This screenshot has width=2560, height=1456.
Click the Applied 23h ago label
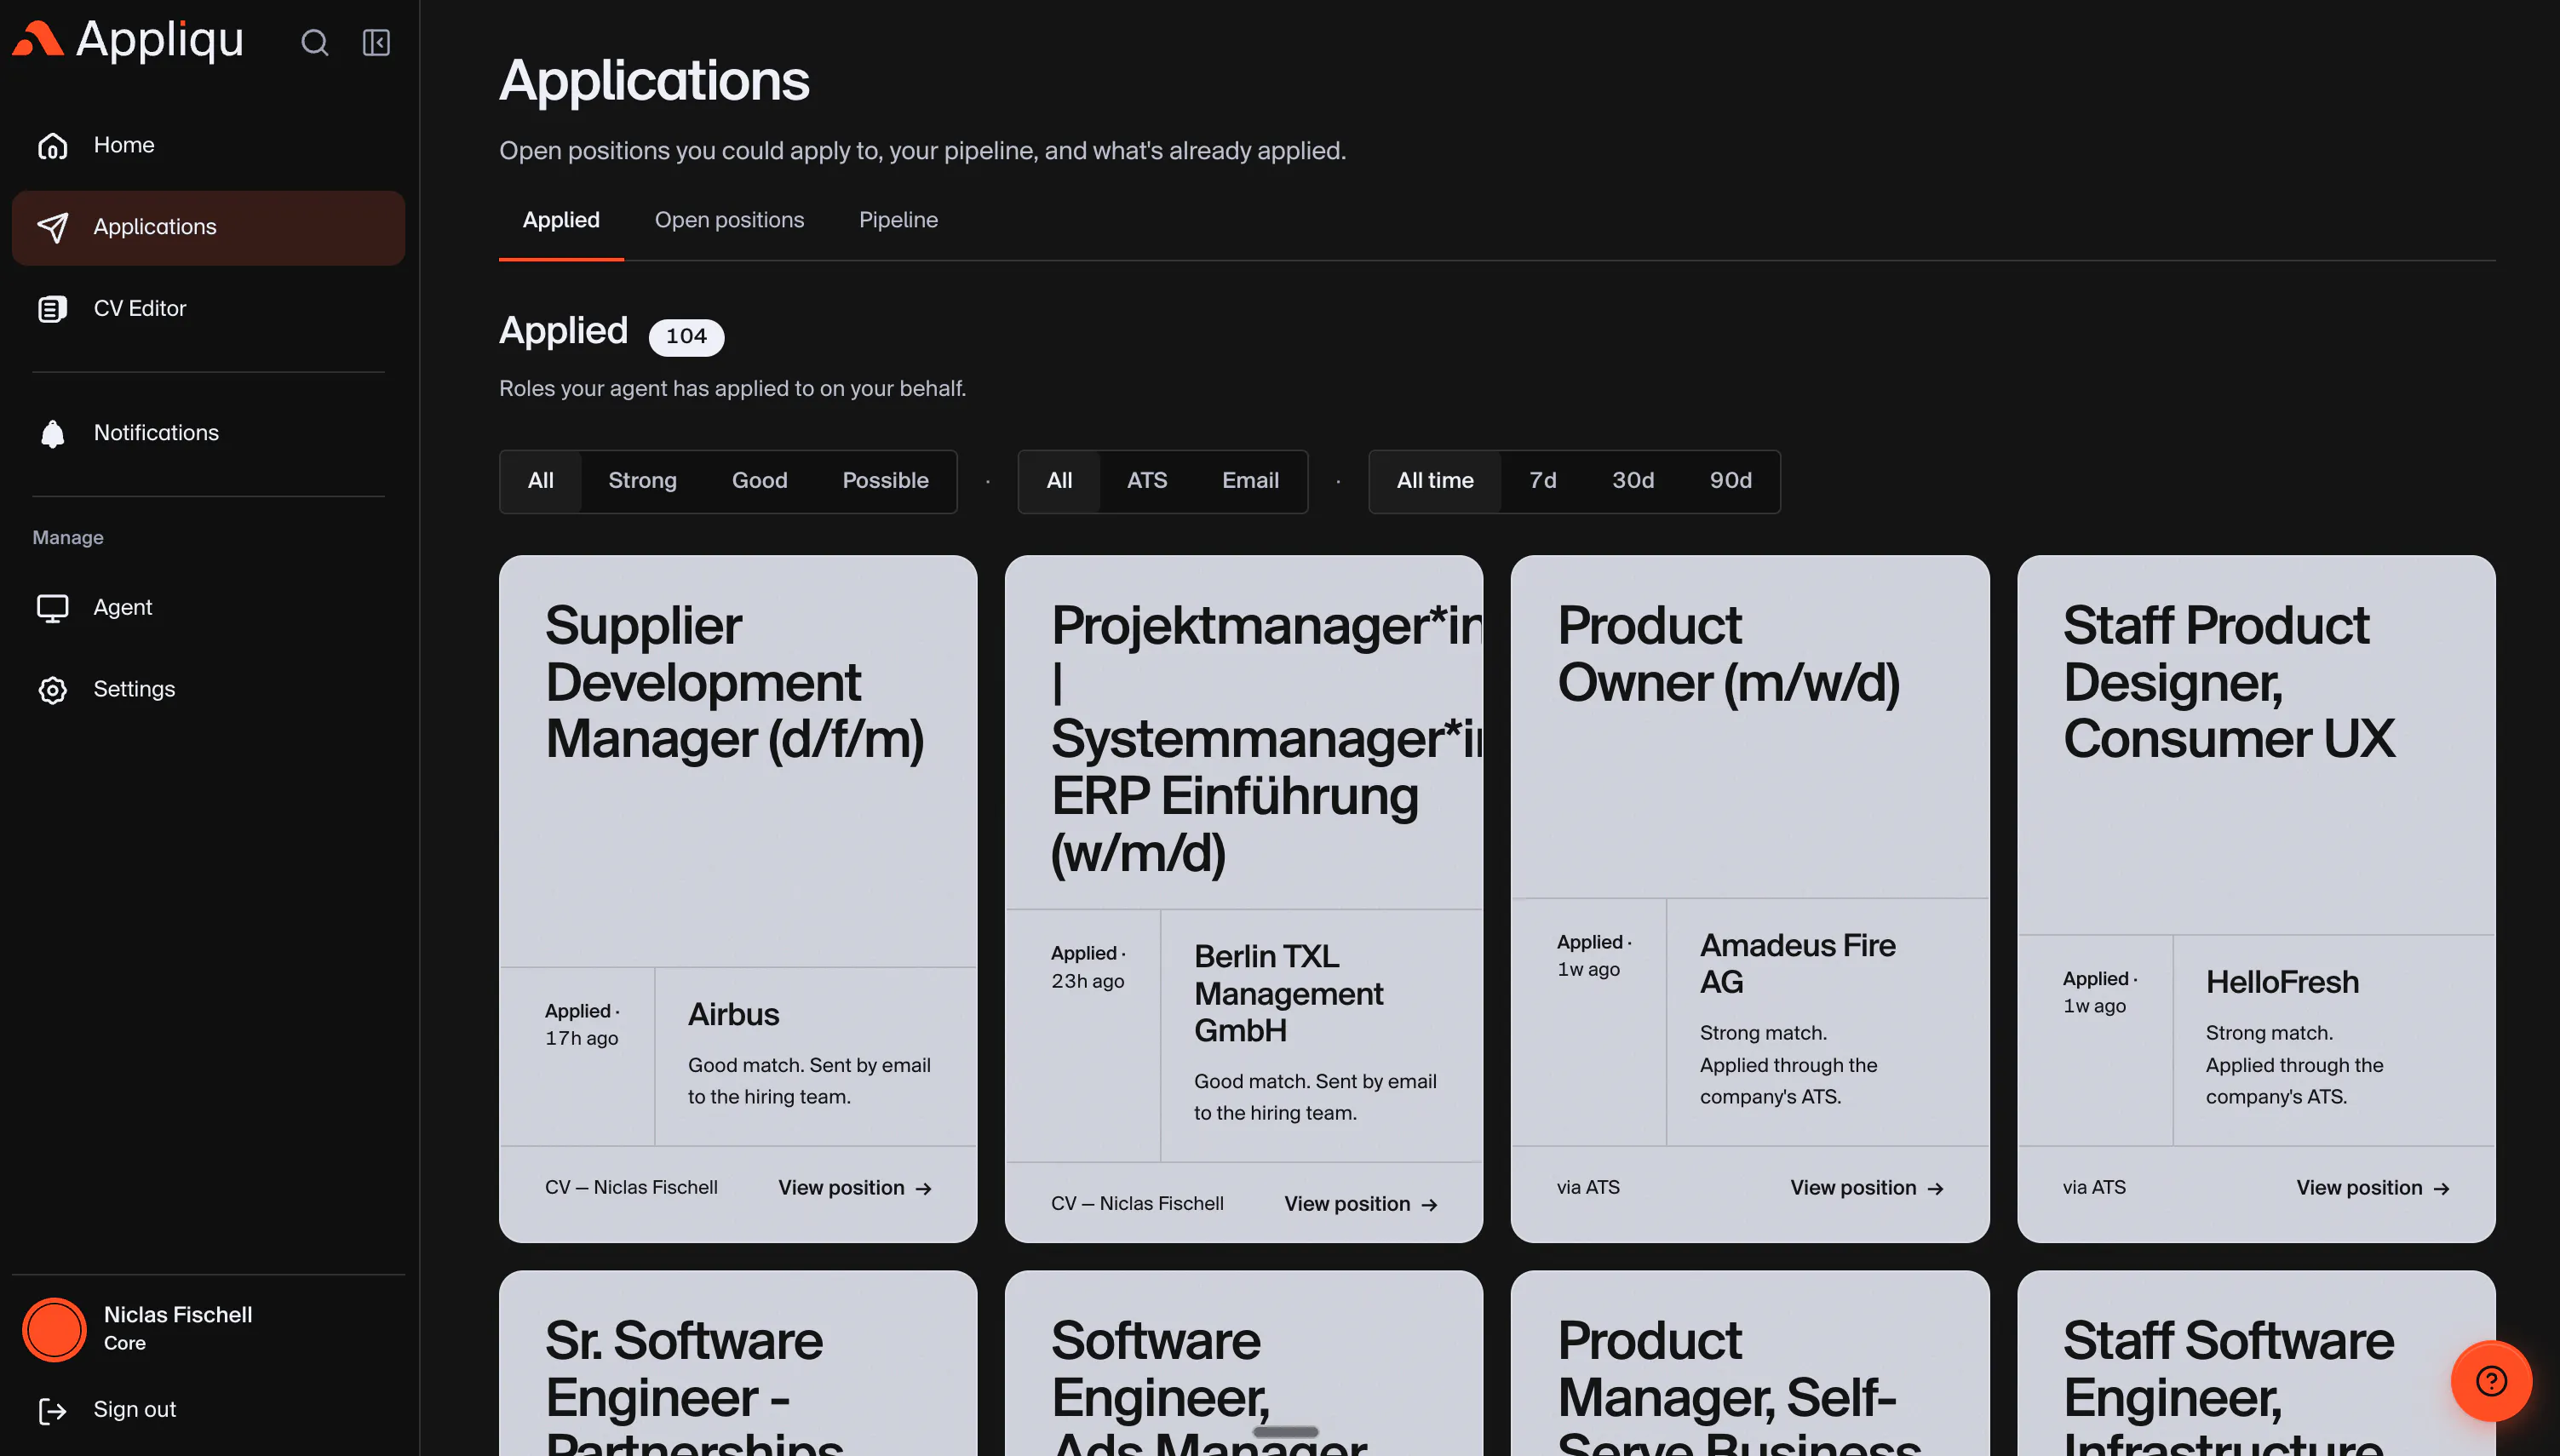coord(1088,967)
